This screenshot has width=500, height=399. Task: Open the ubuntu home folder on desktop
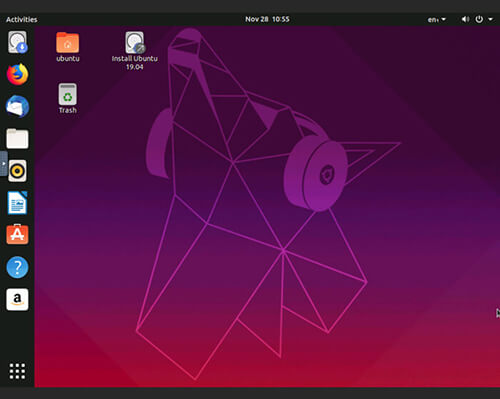tap(68, 47)
